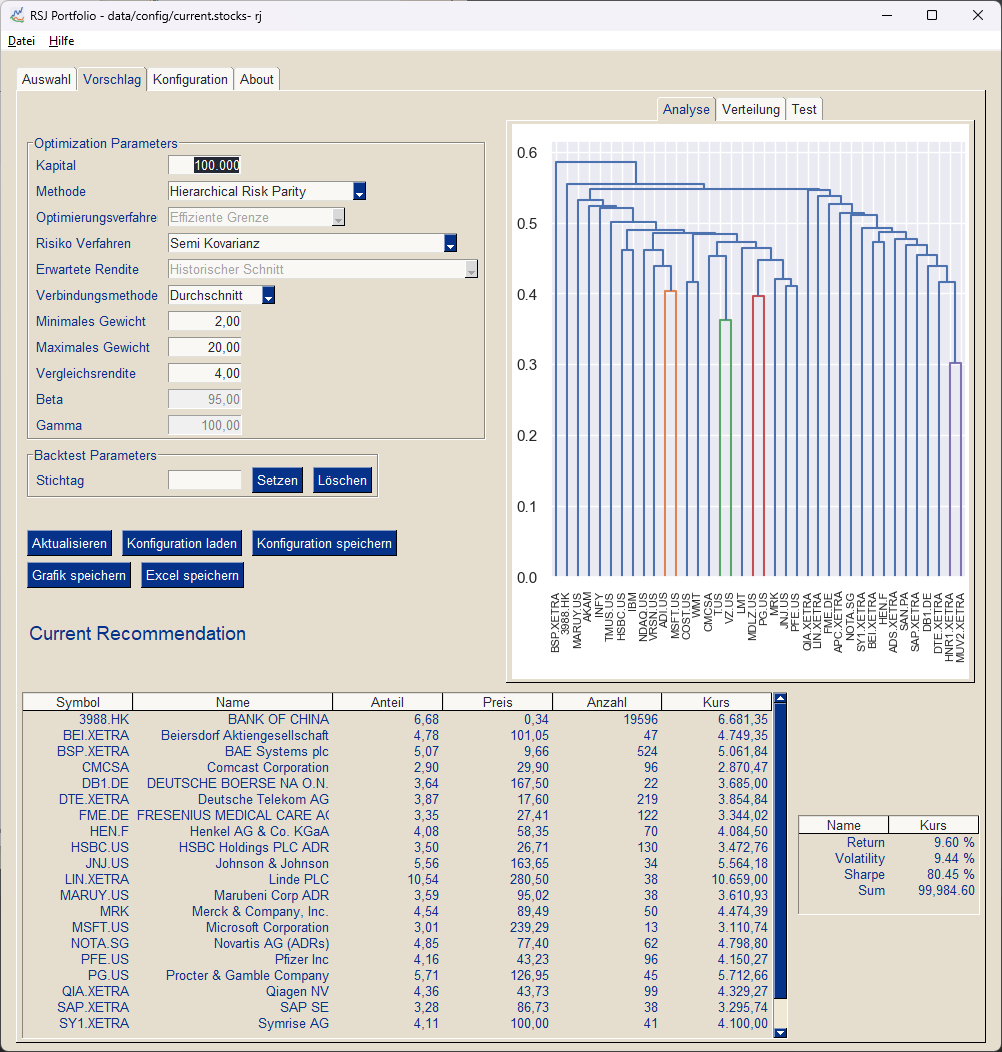Click the Setzen button
1002x1052 pixels.
277,480
